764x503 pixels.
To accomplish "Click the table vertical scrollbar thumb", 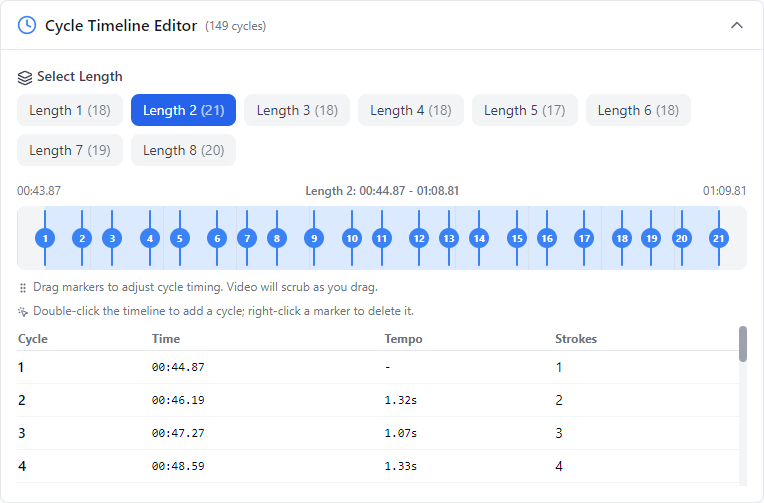I will (743, 344).
